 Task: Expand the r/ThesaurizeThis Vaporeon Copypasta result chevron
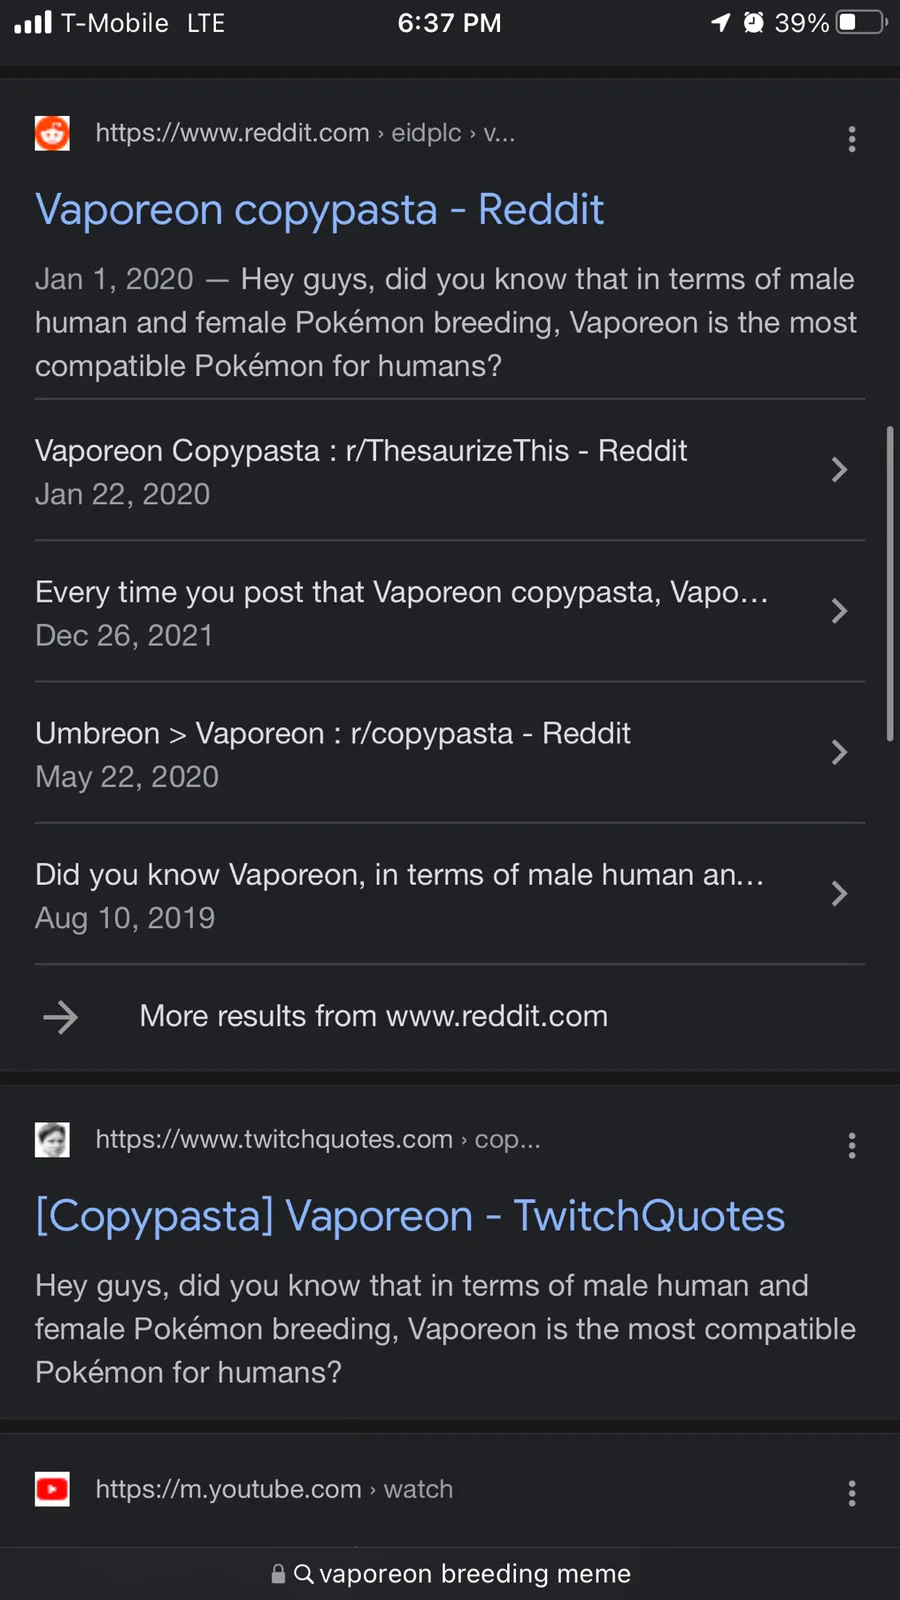(839, 470)
